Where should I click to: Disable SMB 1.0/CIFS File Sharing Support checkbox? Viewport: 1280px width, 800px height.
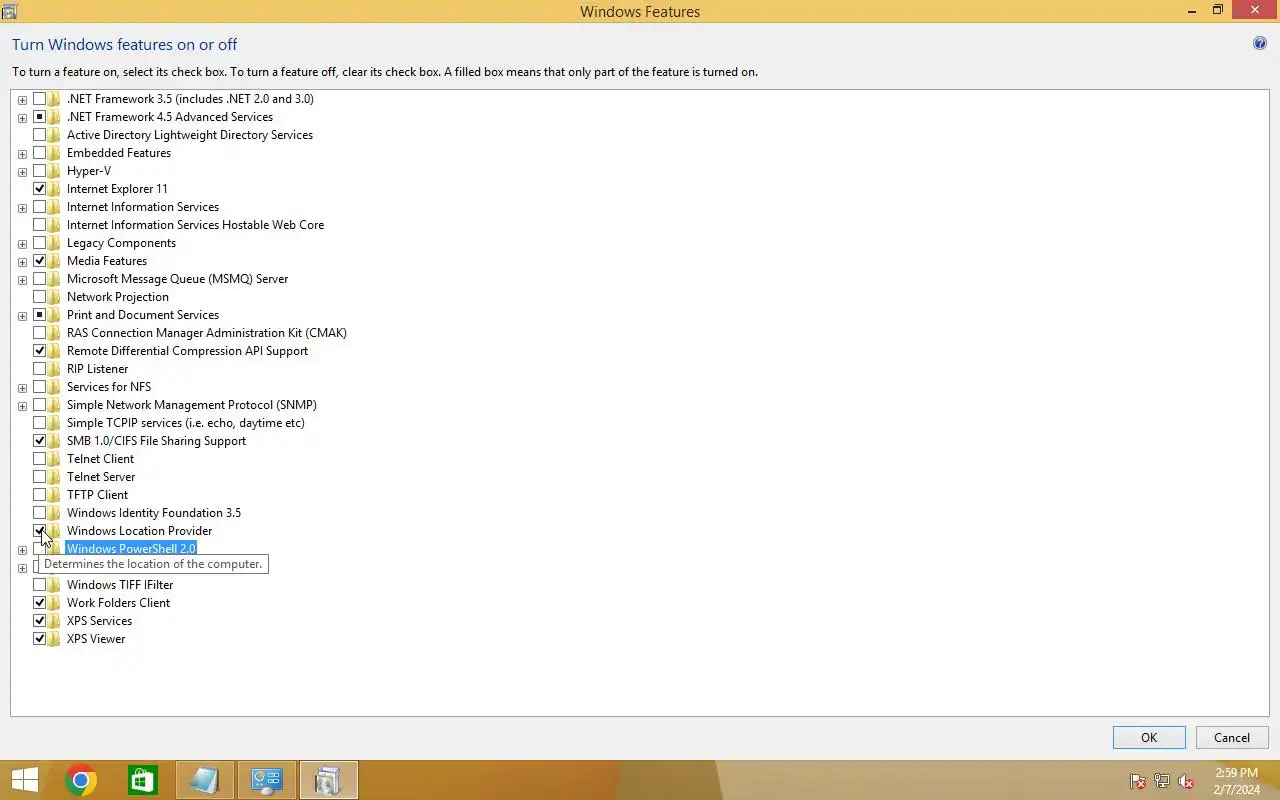(40, 441)
